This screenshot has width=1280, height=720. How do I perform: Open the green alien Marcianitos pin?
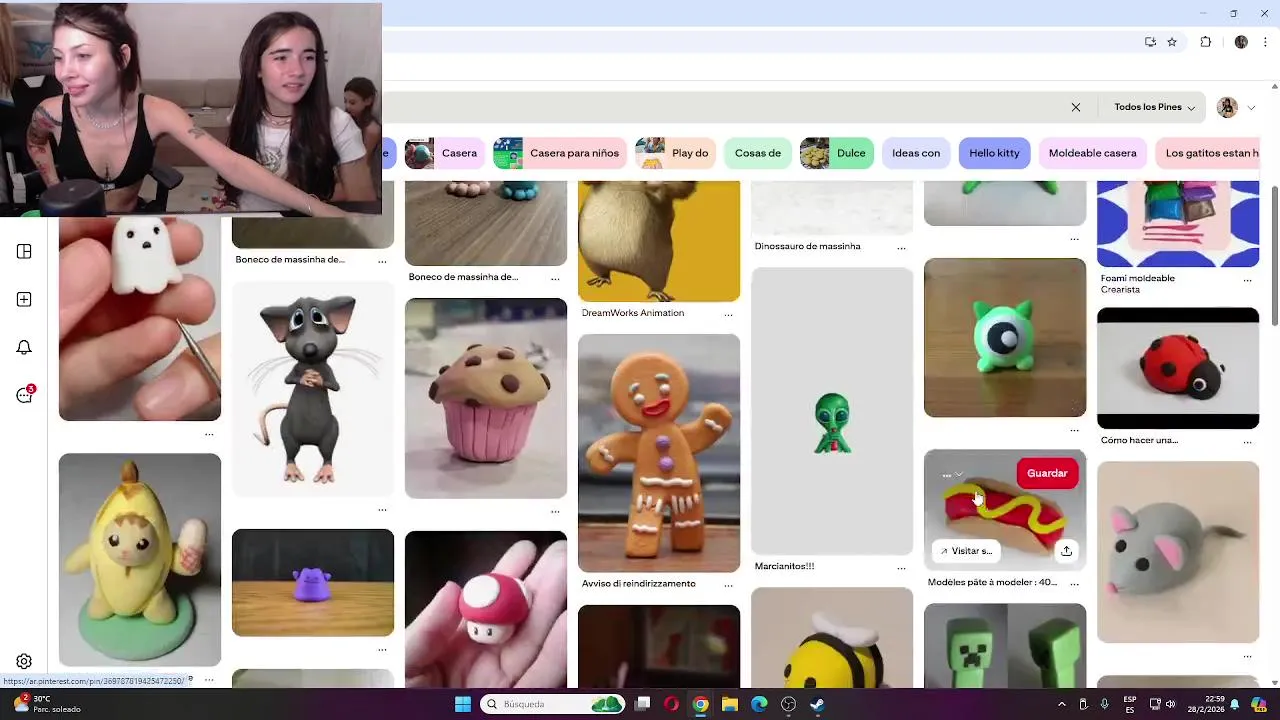832,411
